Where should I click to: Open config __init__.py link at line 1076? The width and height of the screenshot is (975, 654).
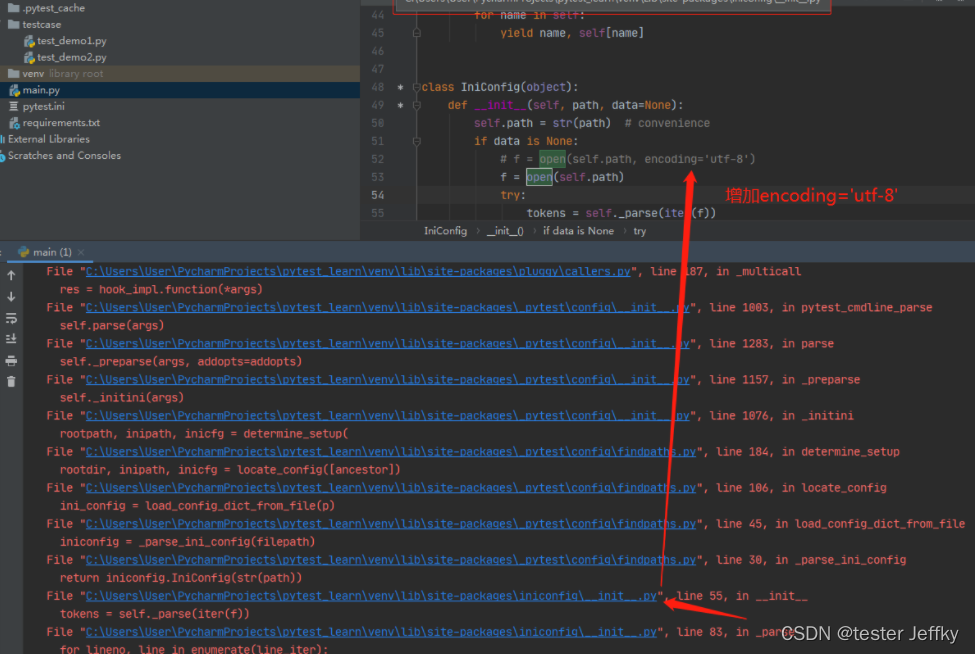387,416
